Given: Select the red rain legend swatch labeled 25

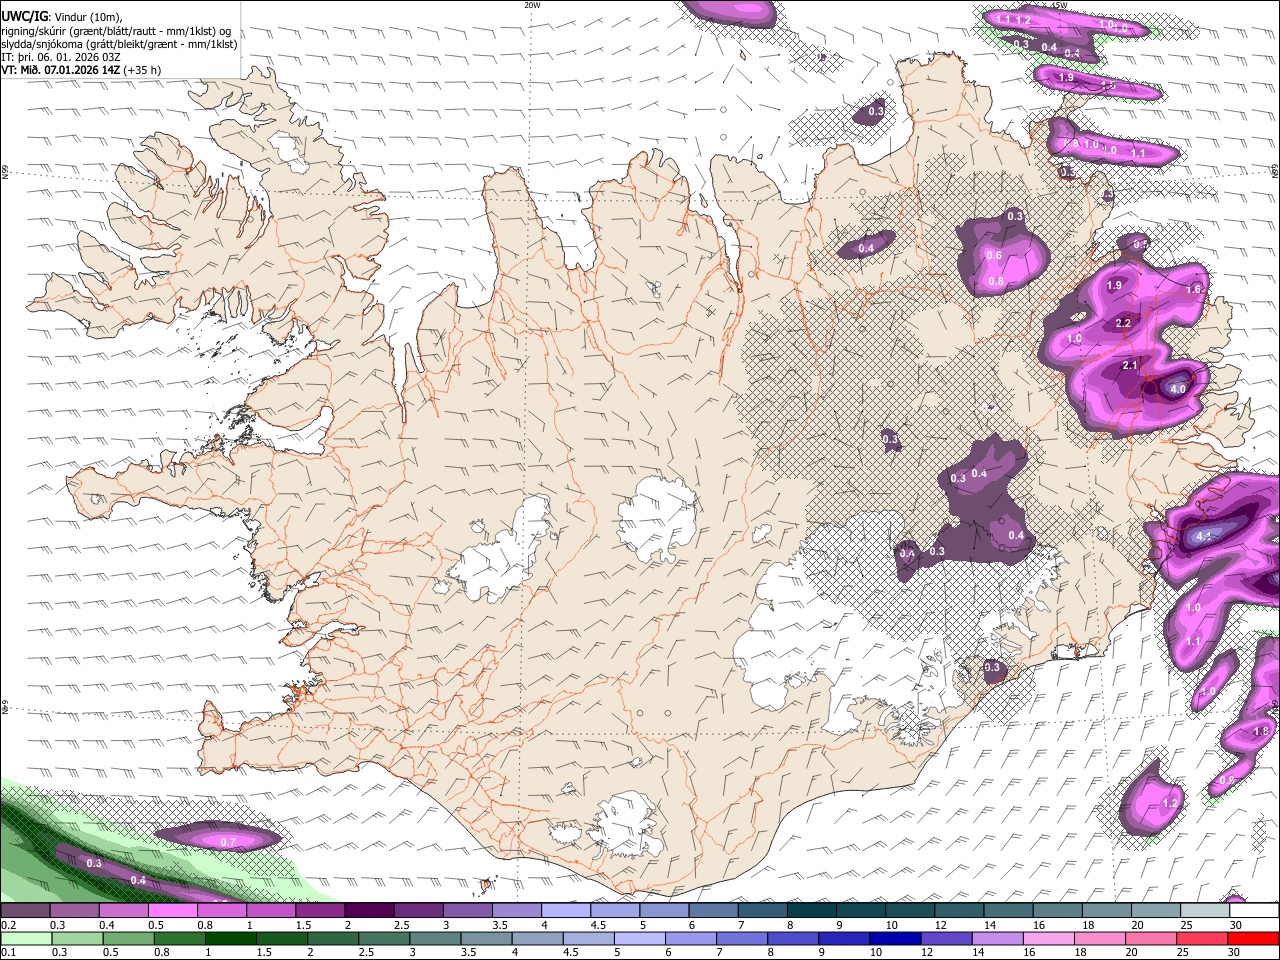Looking at the screenshot, I should click(x=1202, y=939).
